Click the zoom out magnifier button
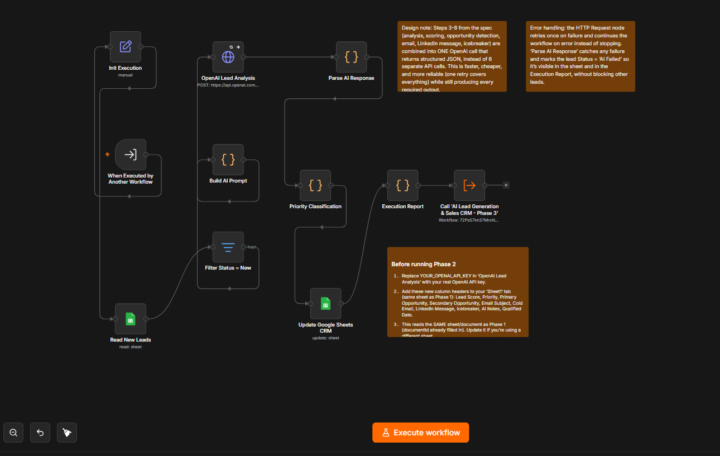This screenshot has width=720, height=456. click(13, 433)
